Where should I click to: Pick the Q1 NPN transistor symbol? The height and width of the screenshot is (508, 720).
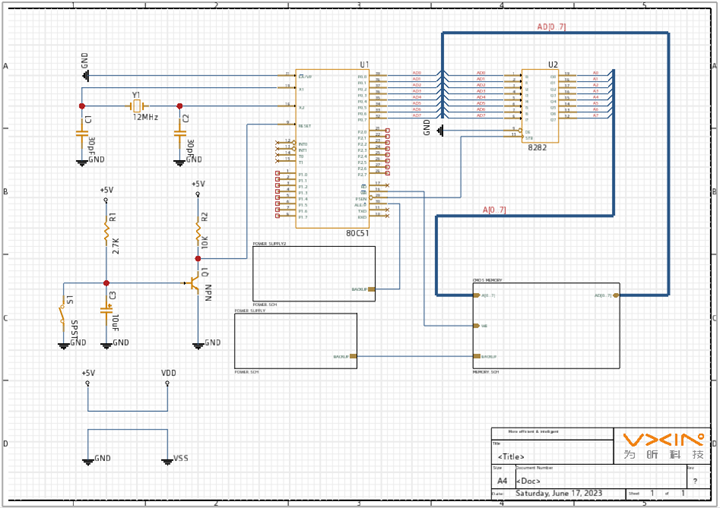195,283
